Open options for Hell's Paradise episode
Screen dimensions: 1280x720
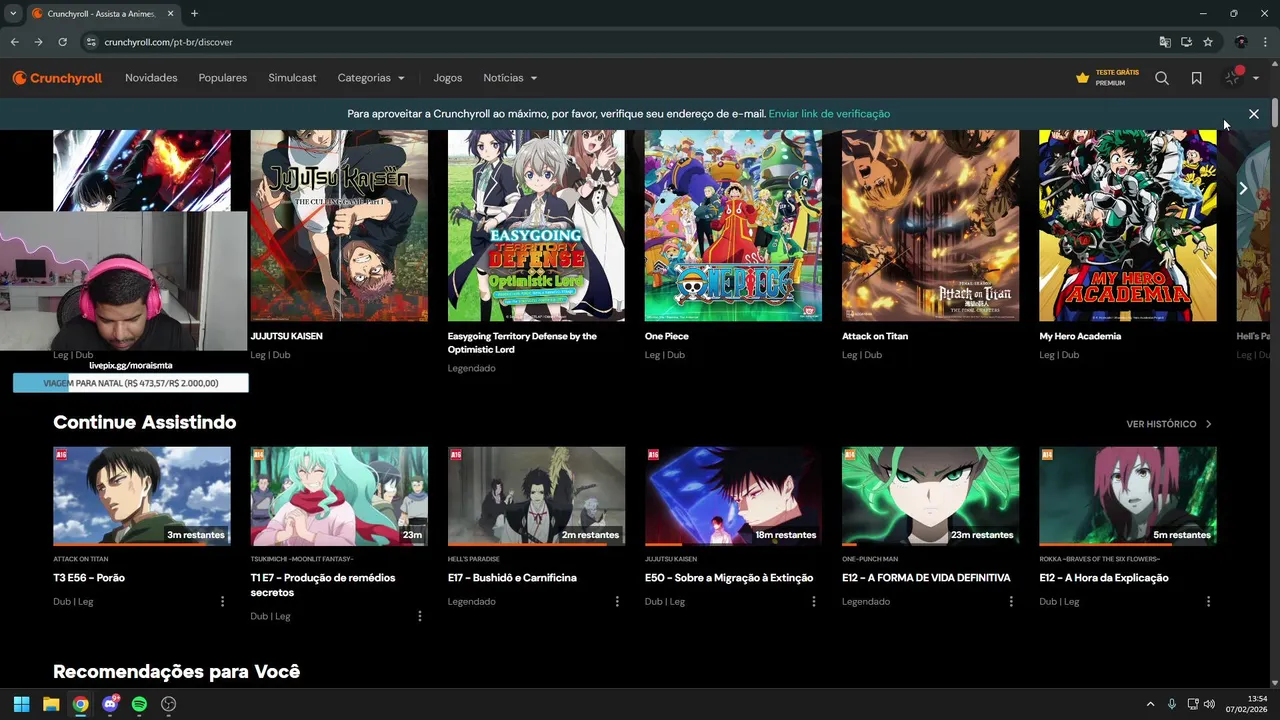617,601
